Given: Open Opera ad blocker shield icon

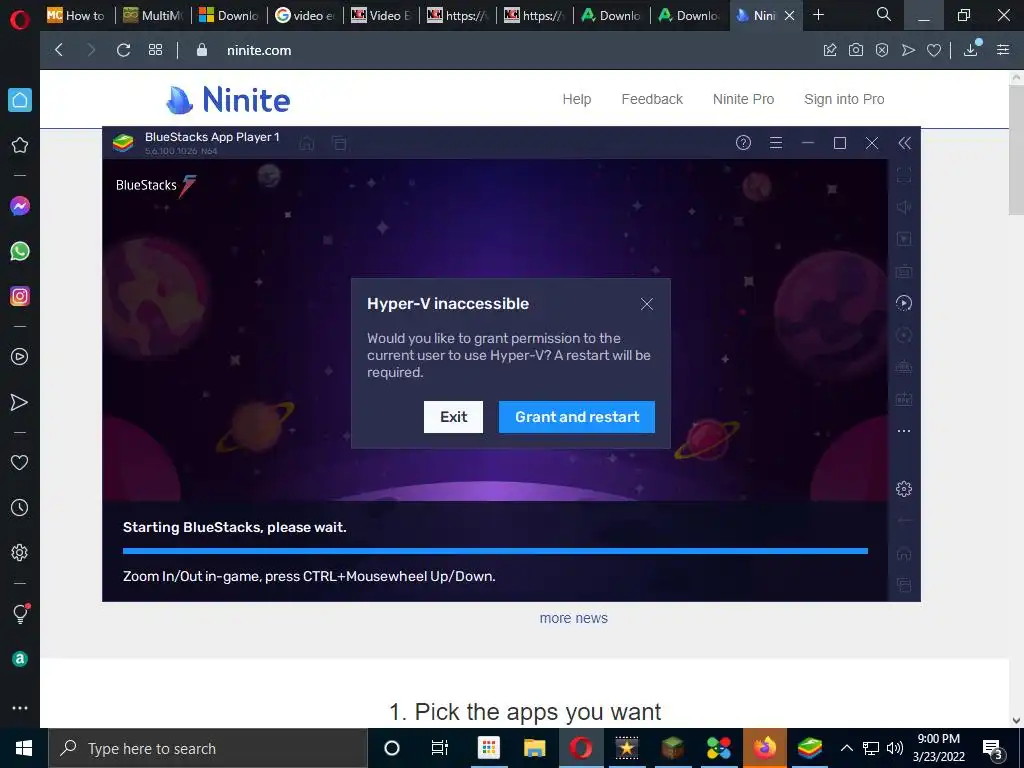Looking at the screenshot, I should tap(882, 50).
